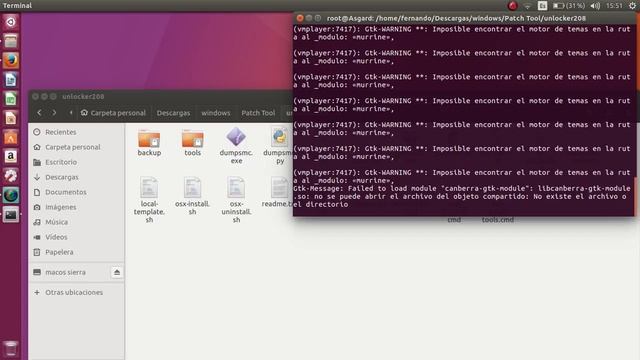The image size is (640, 360).
Task: Select macos sierra volume in the sidebar
Action: 69,272
